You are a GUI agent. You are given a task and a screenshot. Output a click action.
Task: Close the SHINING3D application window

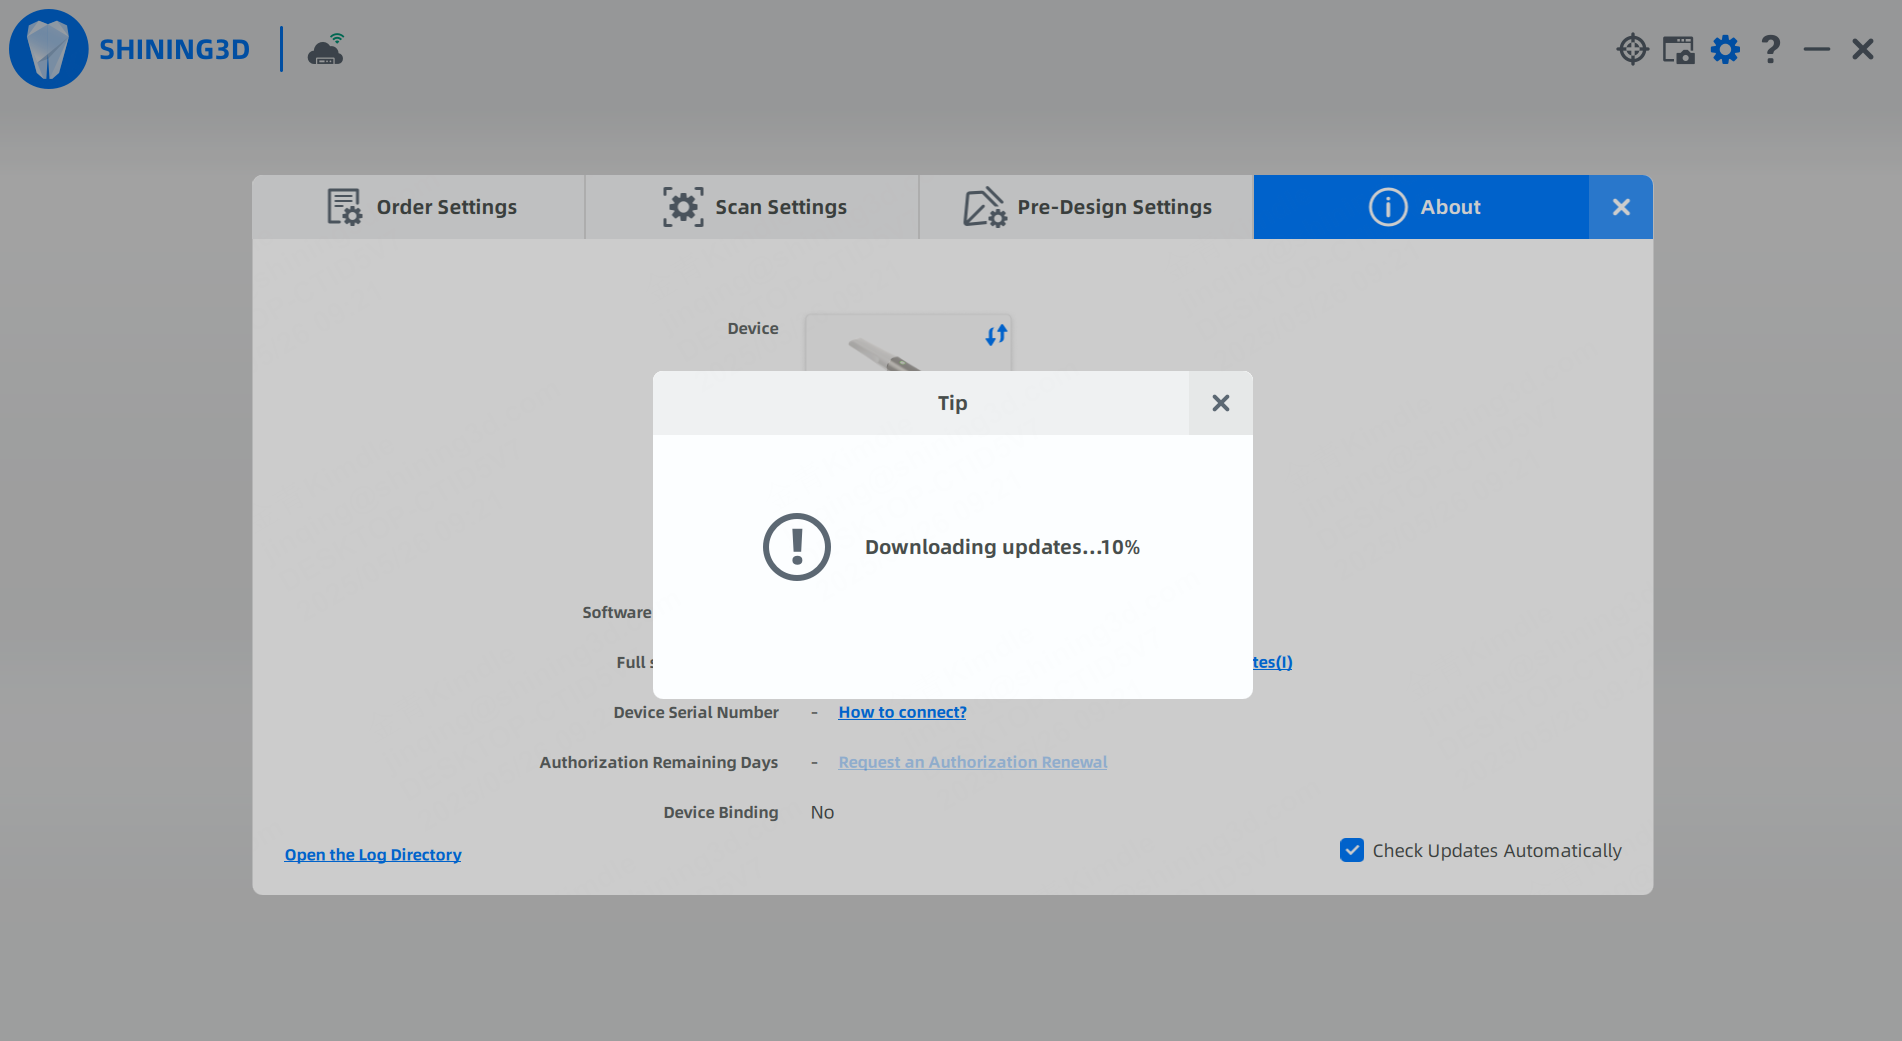coord(1862,49)
